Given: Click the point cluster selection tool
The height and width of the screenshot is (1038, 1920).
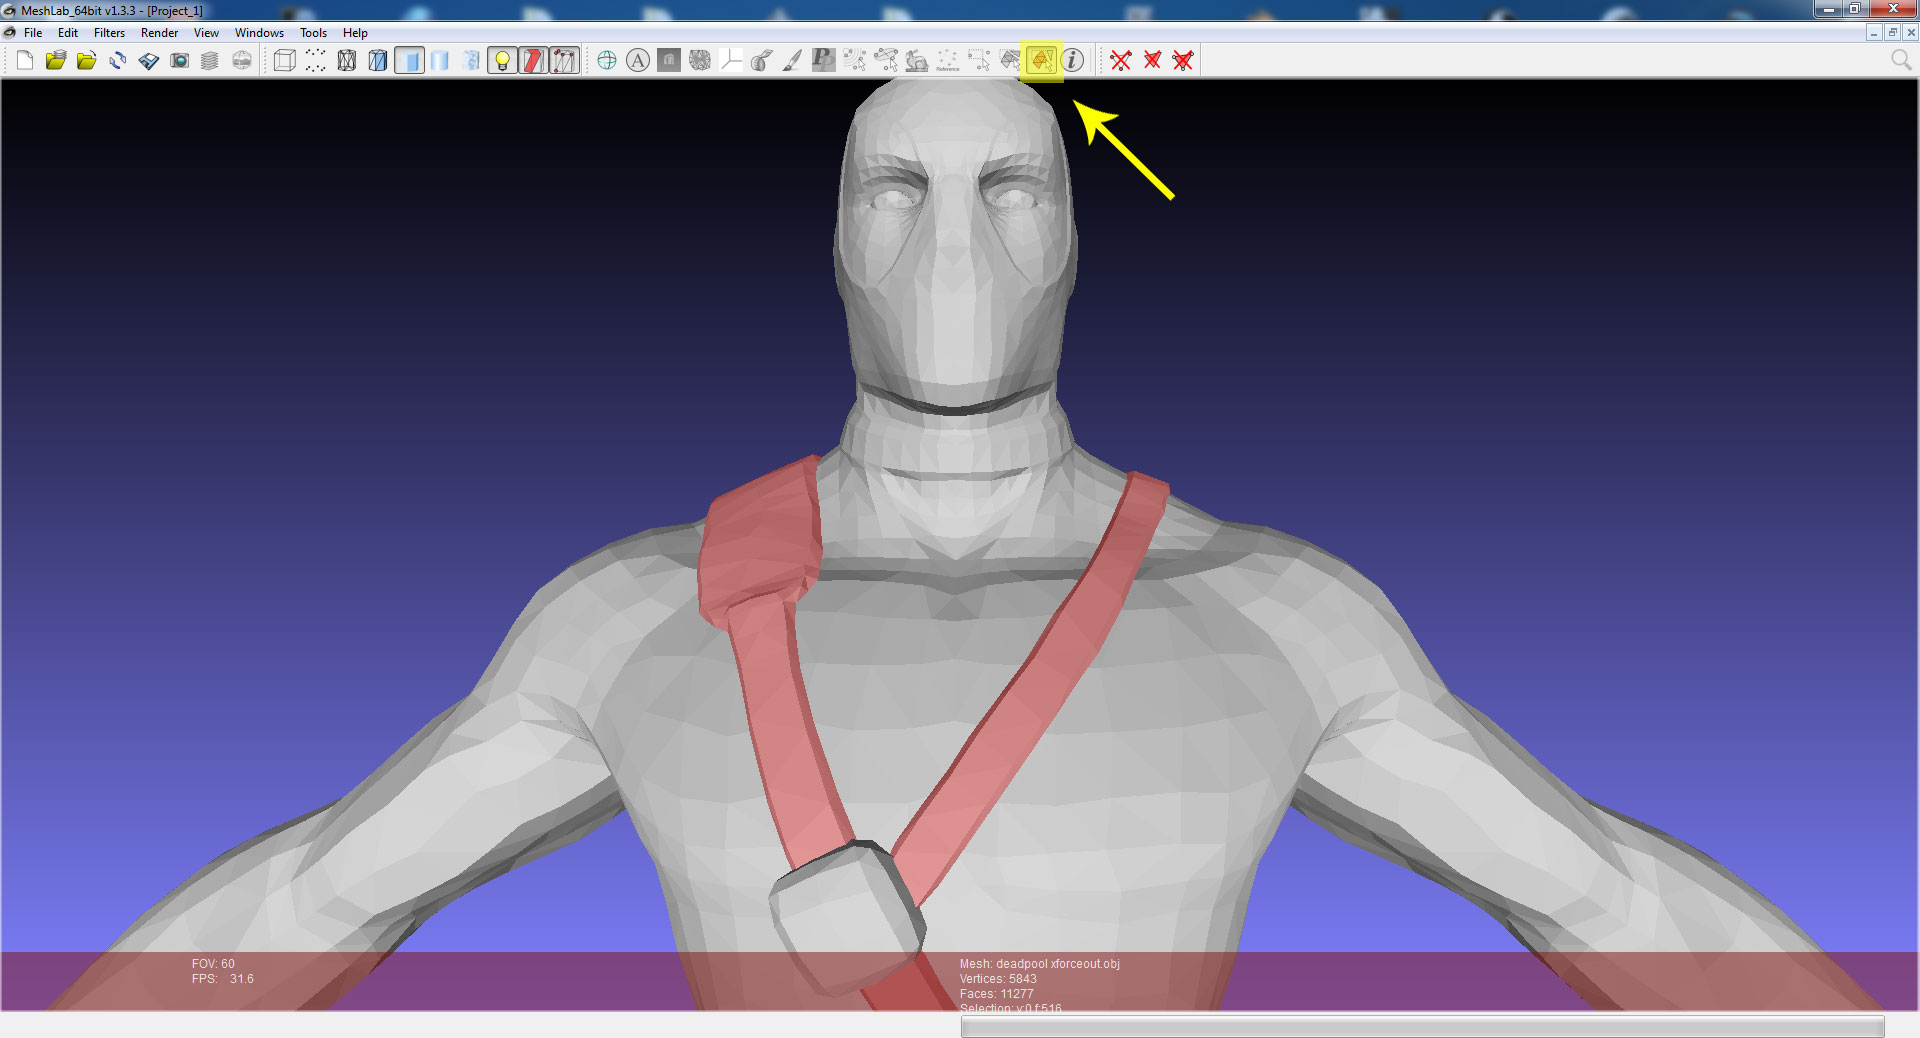Looking at the screenshot, I should coord(855,61).
